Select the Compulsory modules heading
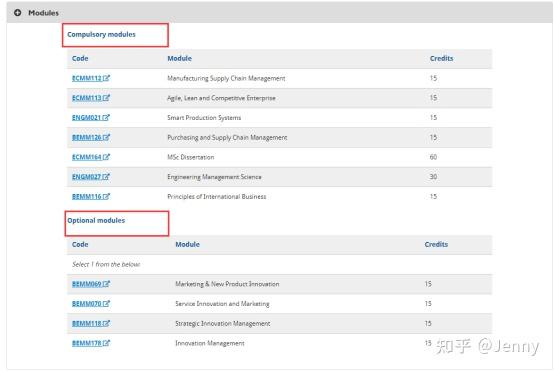 101,34
